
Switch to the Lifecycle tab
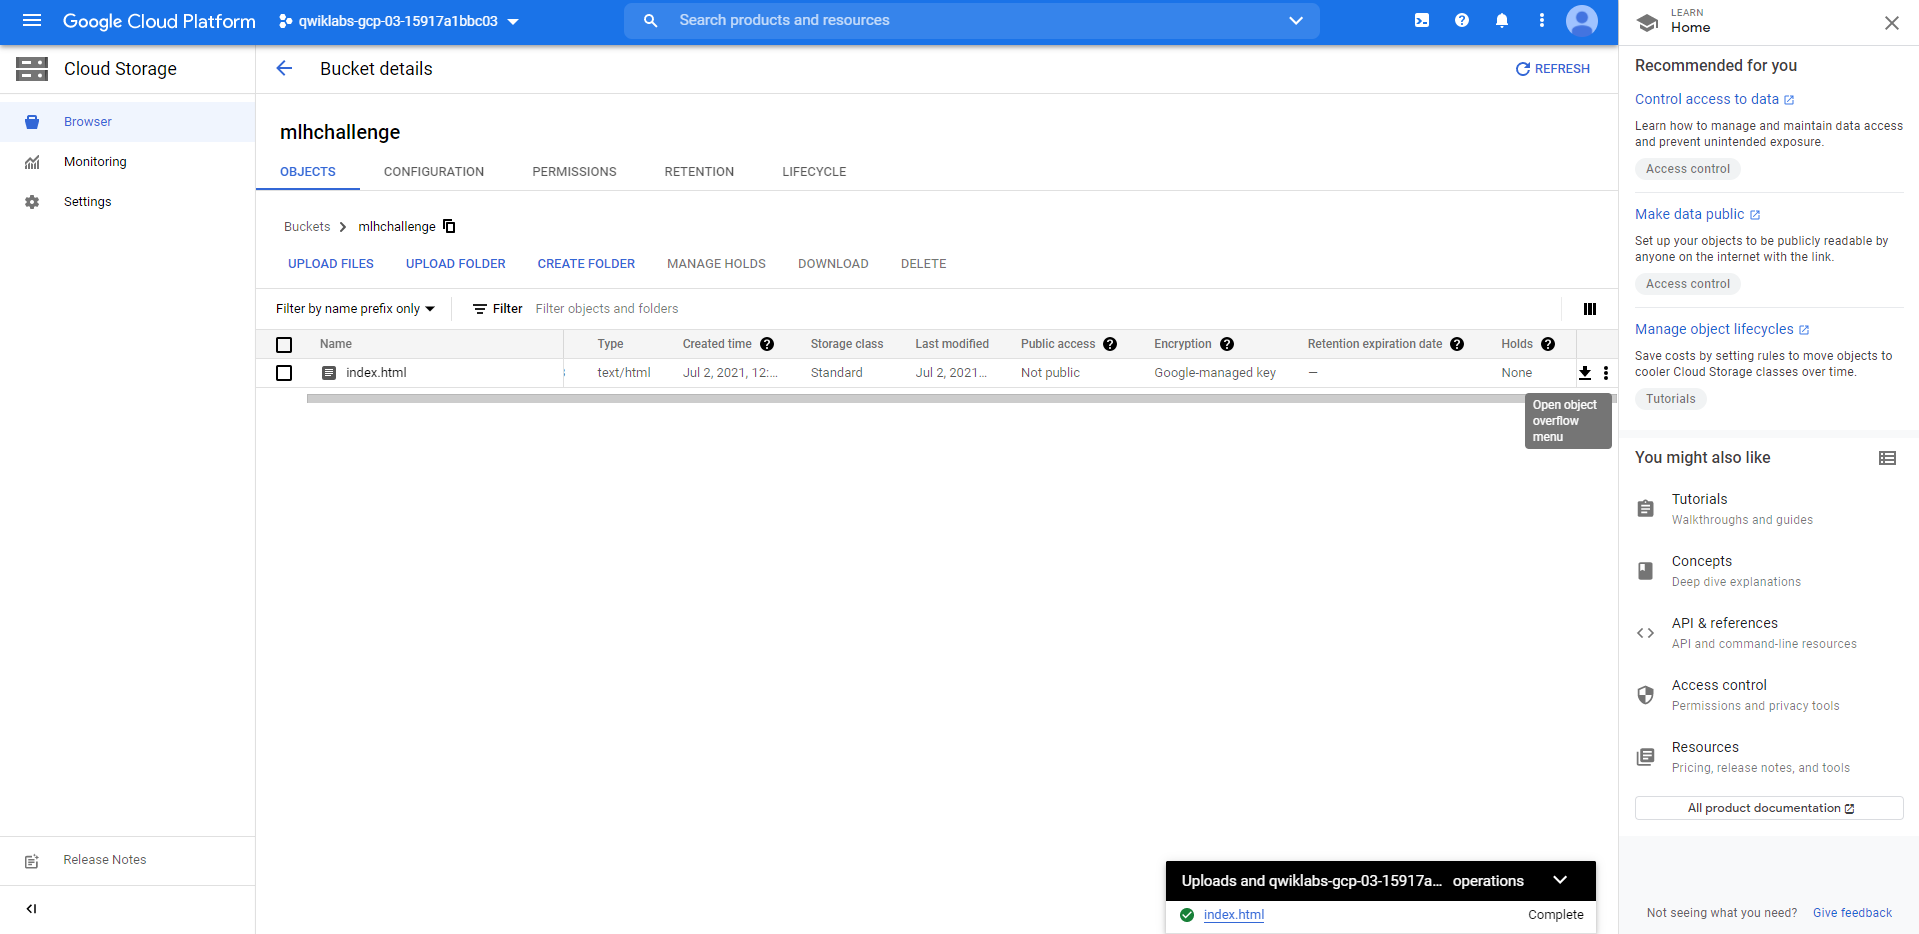(x=814, y=172)
